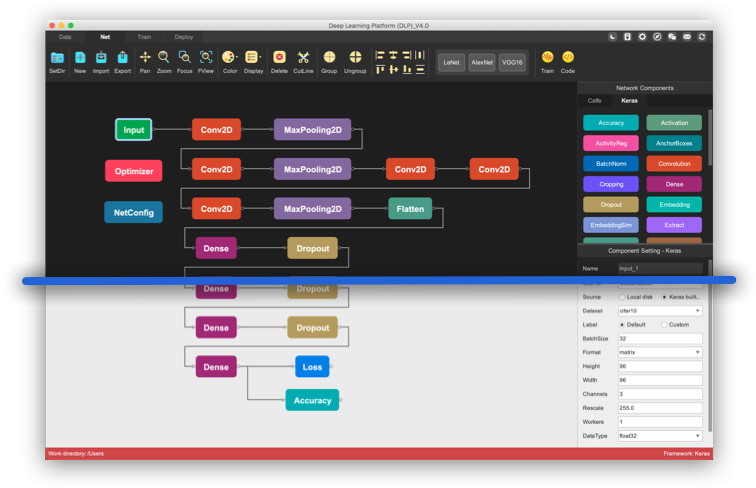Select the Flatten node on canvas

pos(410,209)
